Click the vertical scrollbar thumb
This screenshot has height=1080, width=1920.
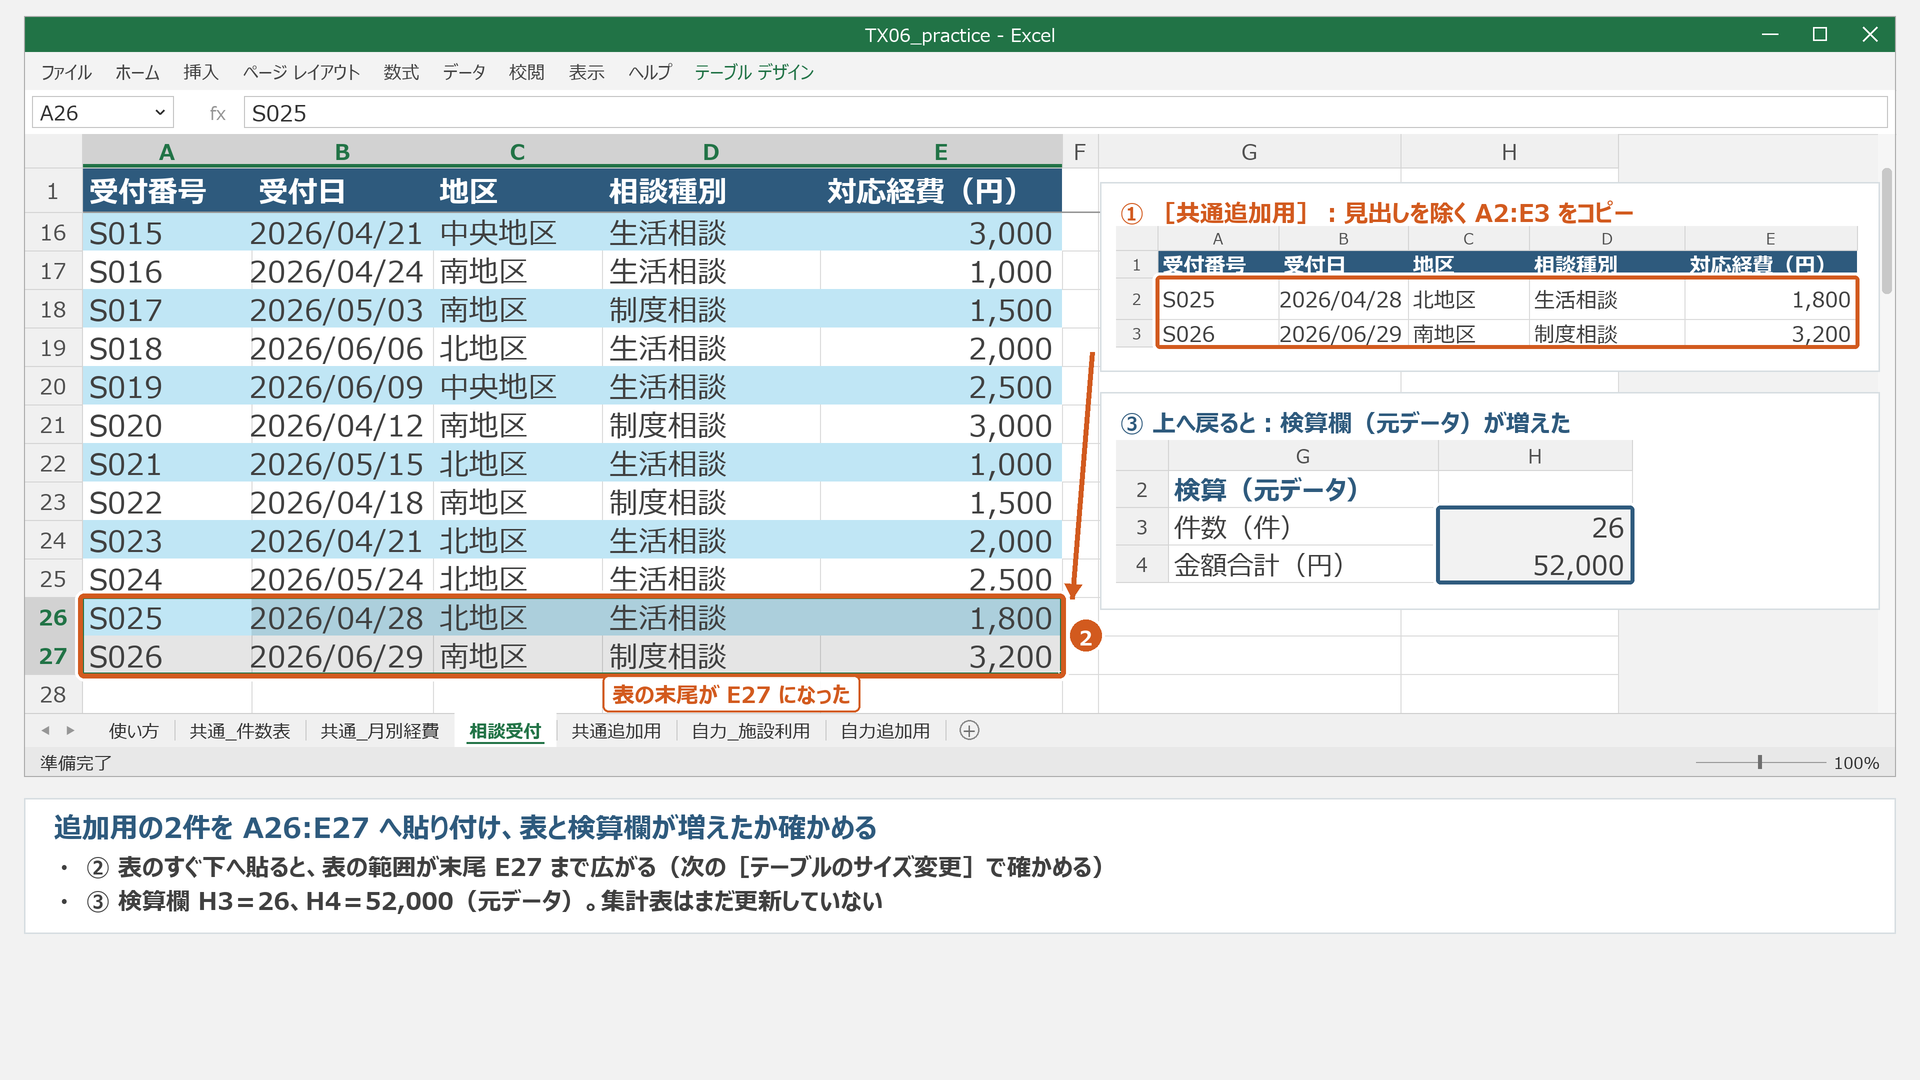(x=1887, y=231)
